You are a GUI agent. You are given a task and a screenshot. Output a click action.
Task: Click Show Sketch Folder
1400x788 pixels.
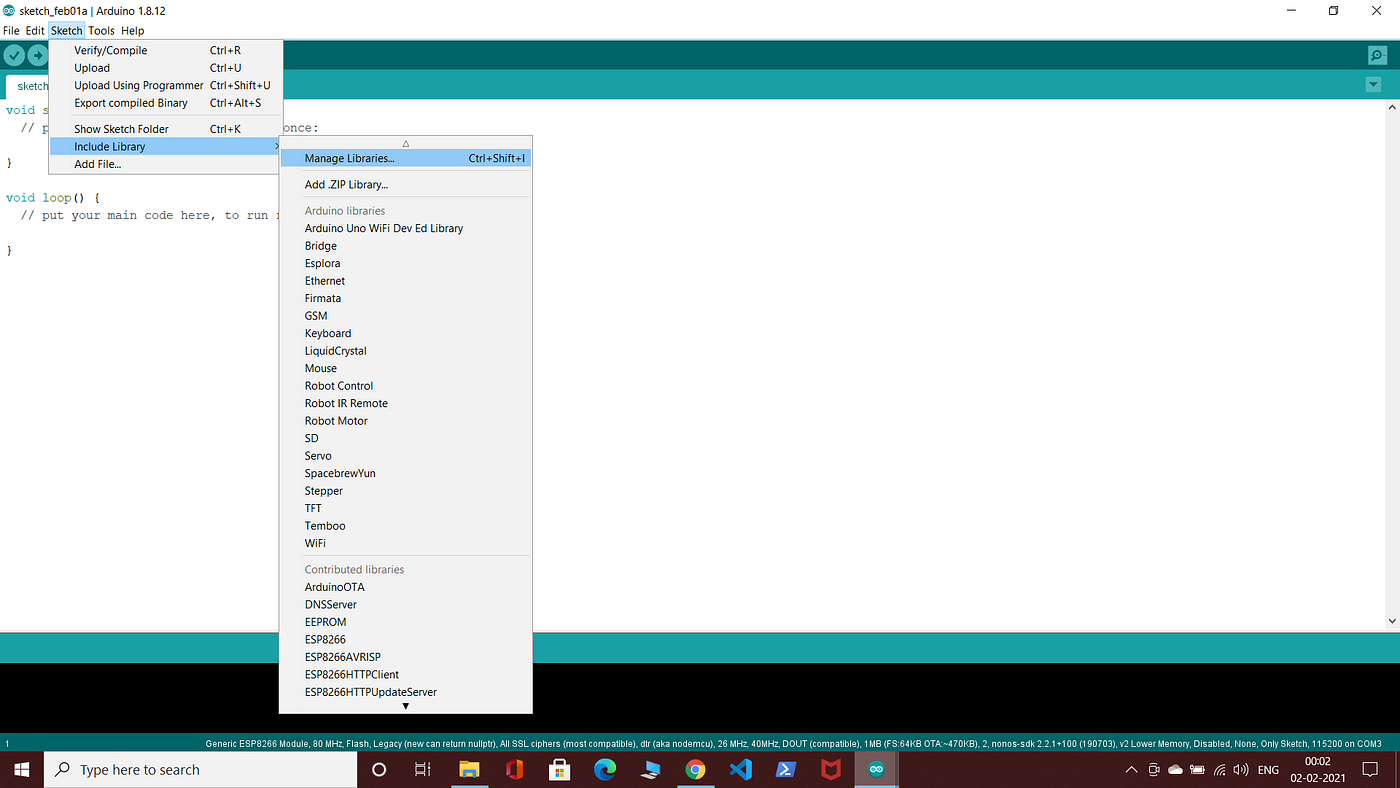click(166, 129)
